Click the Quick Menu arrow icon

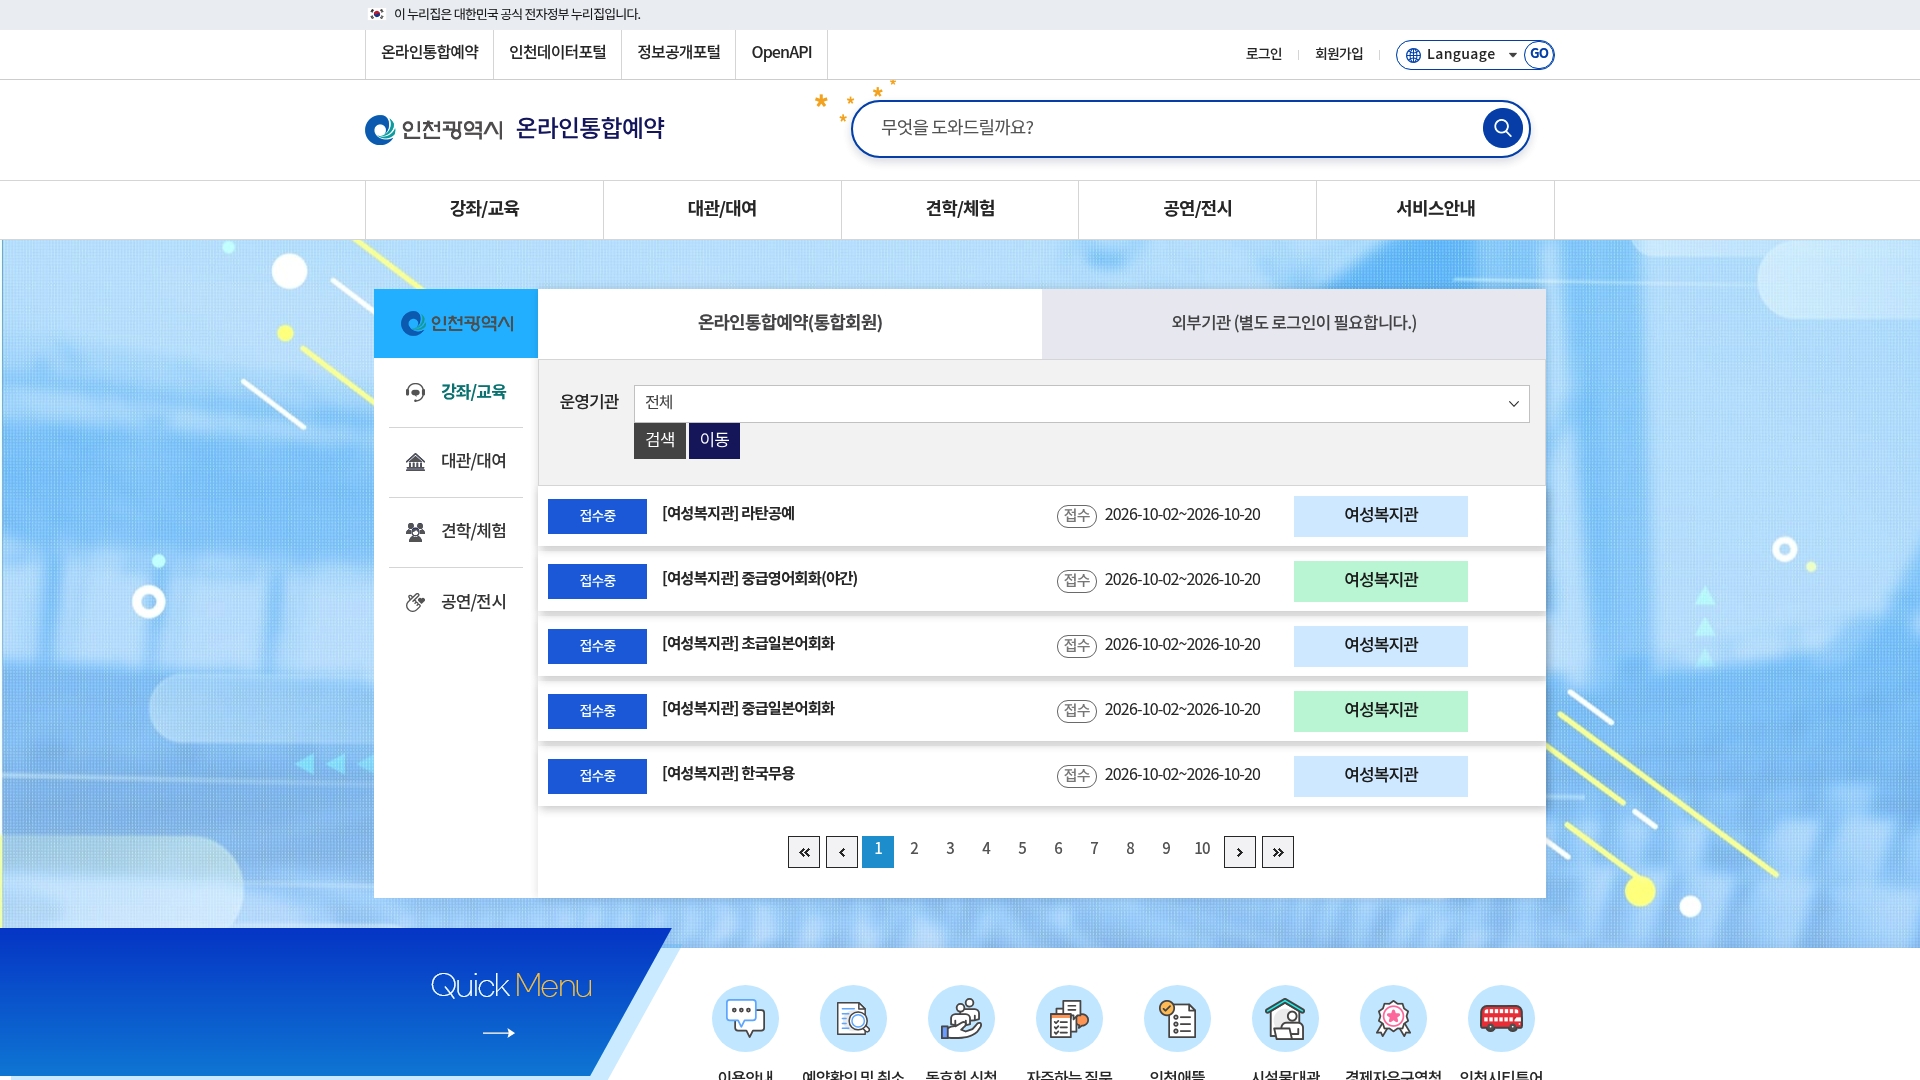click(x=499, y=1033)
